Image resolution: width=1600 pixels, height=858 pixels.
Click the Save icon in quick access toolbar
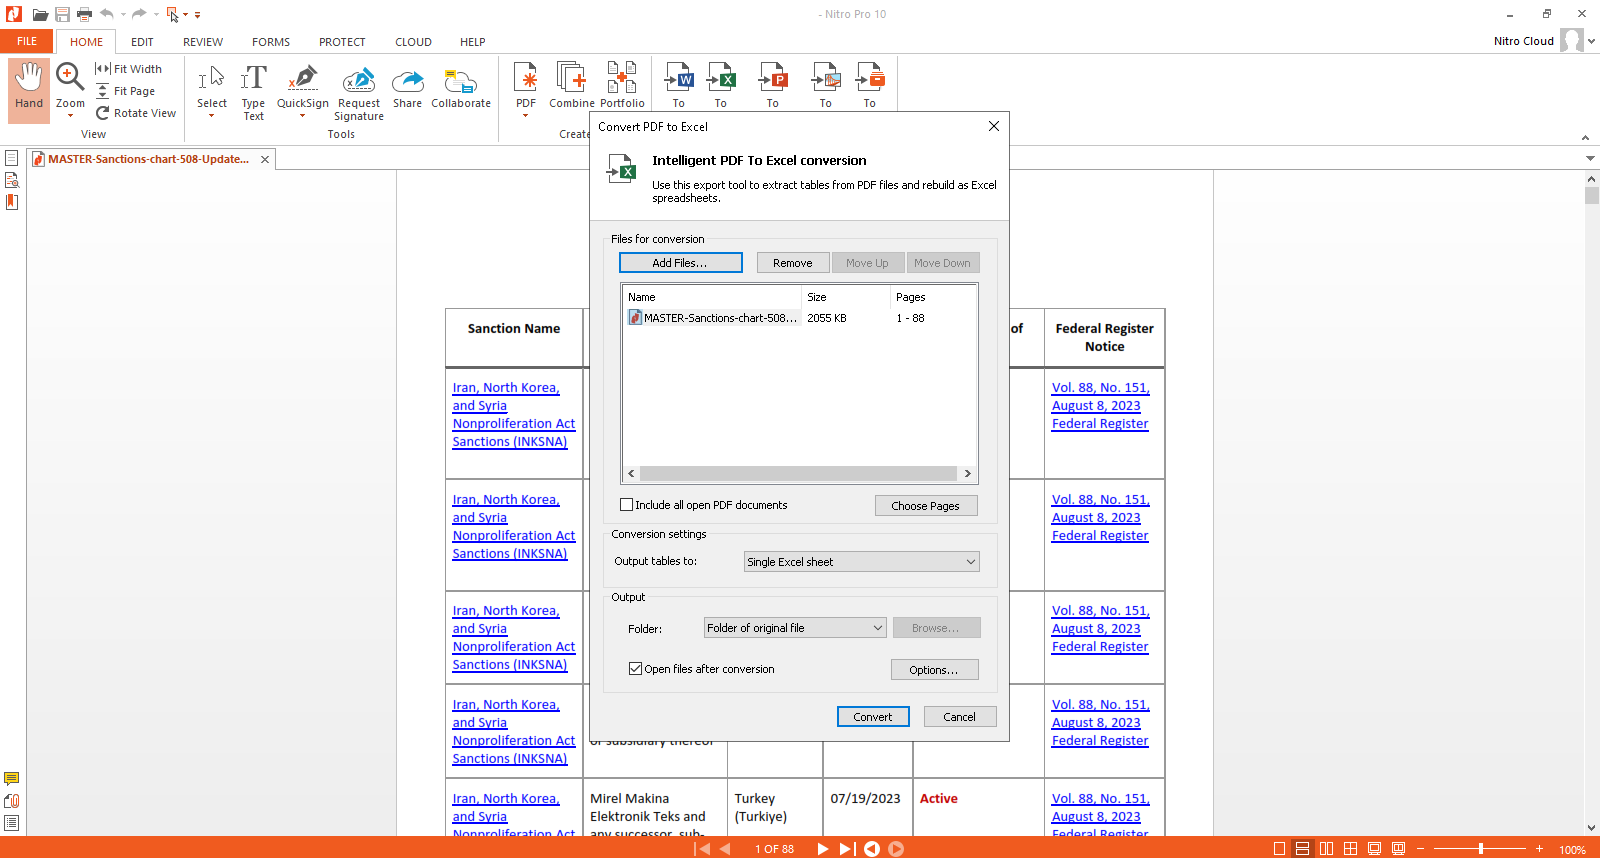coord(62,15)
